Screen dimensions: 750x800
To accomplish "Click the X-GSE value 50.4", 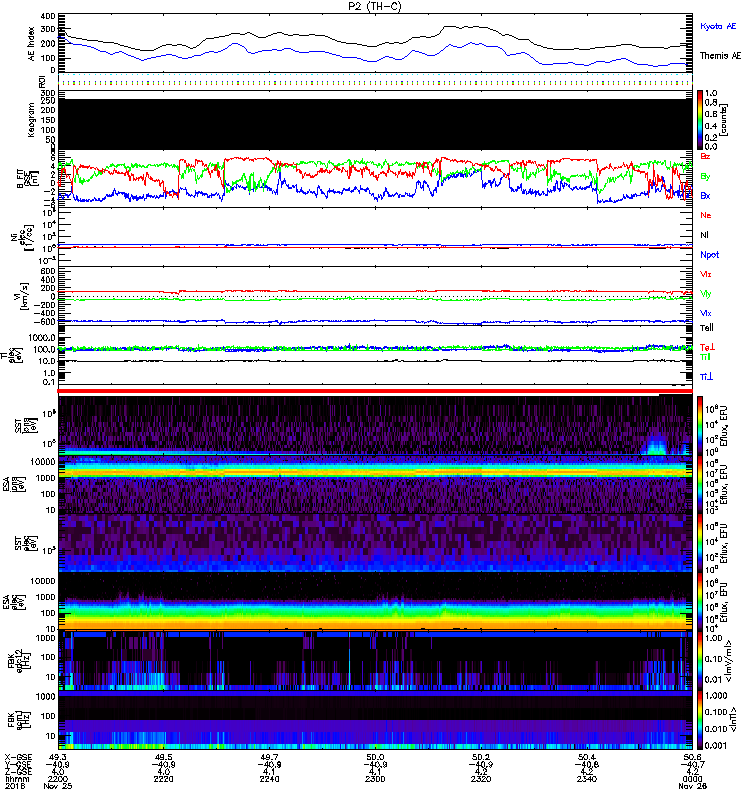I will pyautogui.click(x=587, y=757).
